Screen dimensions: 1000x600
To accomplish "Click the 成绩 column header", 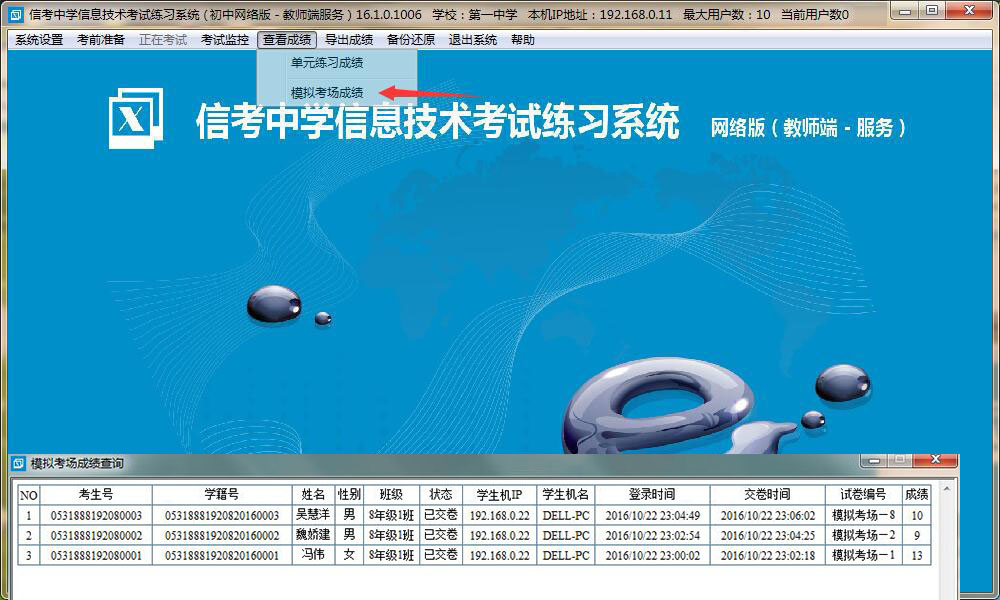I will (x=916, y=495).
